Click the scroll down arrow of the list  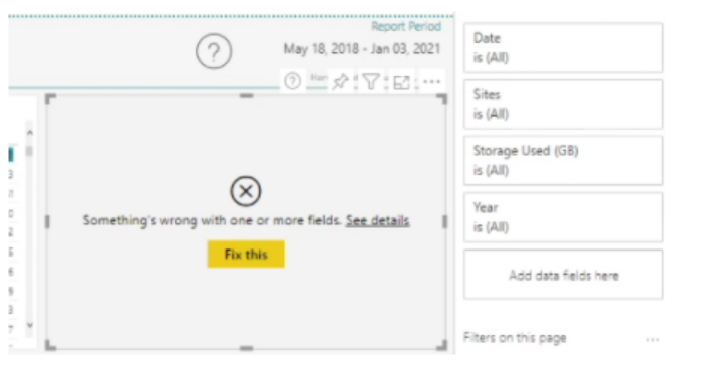tap(30, 325)
